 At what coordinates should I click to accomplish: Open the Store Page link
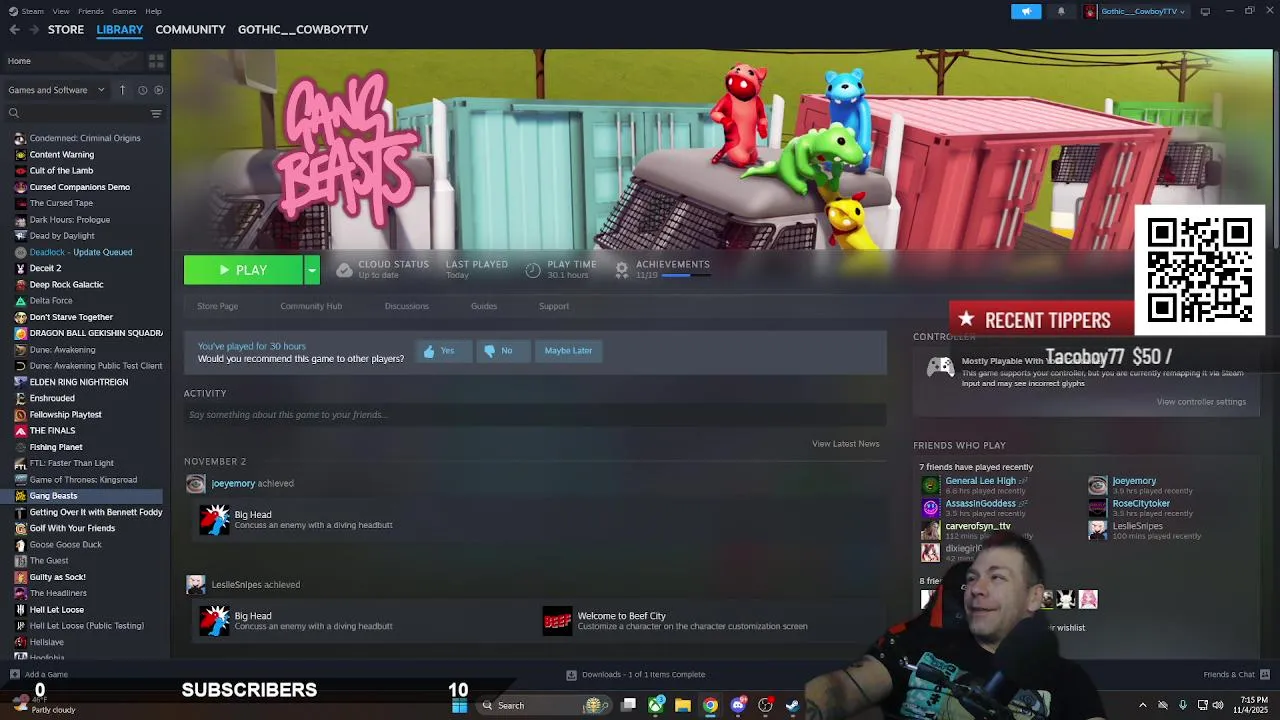[217, 306]
